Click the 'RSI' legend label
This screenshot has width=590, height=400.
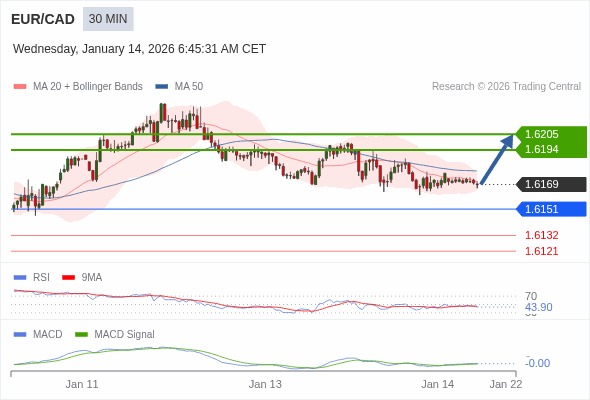coord(41,278)
